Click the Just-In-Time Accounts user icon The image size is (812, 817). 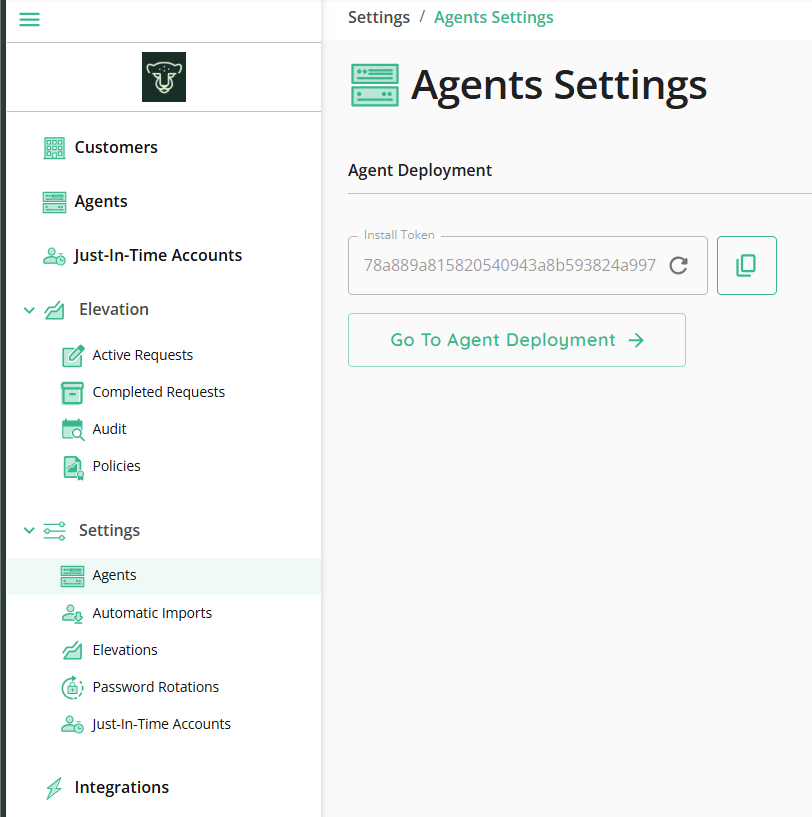point(52,255)
